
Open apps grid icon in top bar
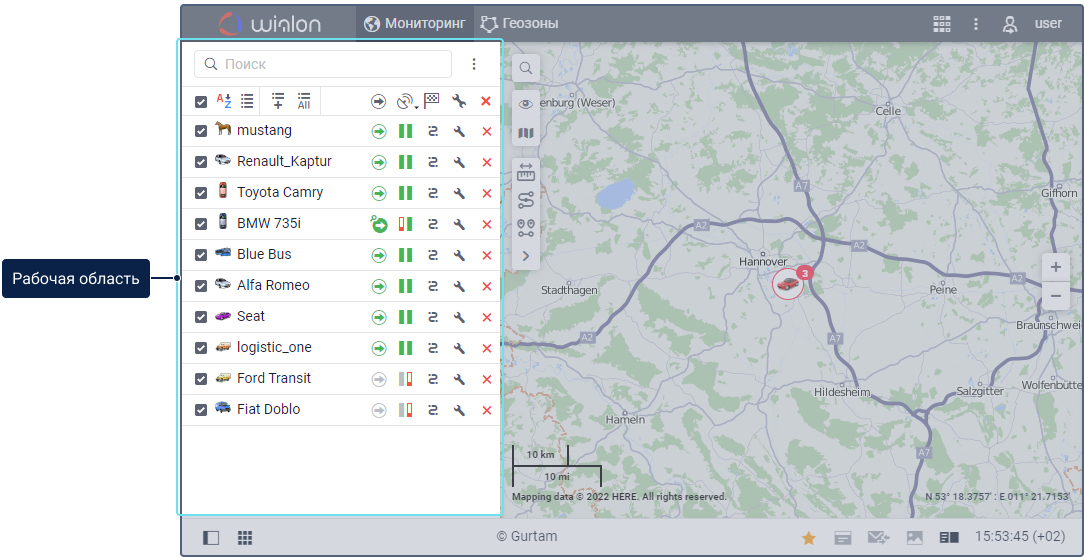tap(941, 24)
